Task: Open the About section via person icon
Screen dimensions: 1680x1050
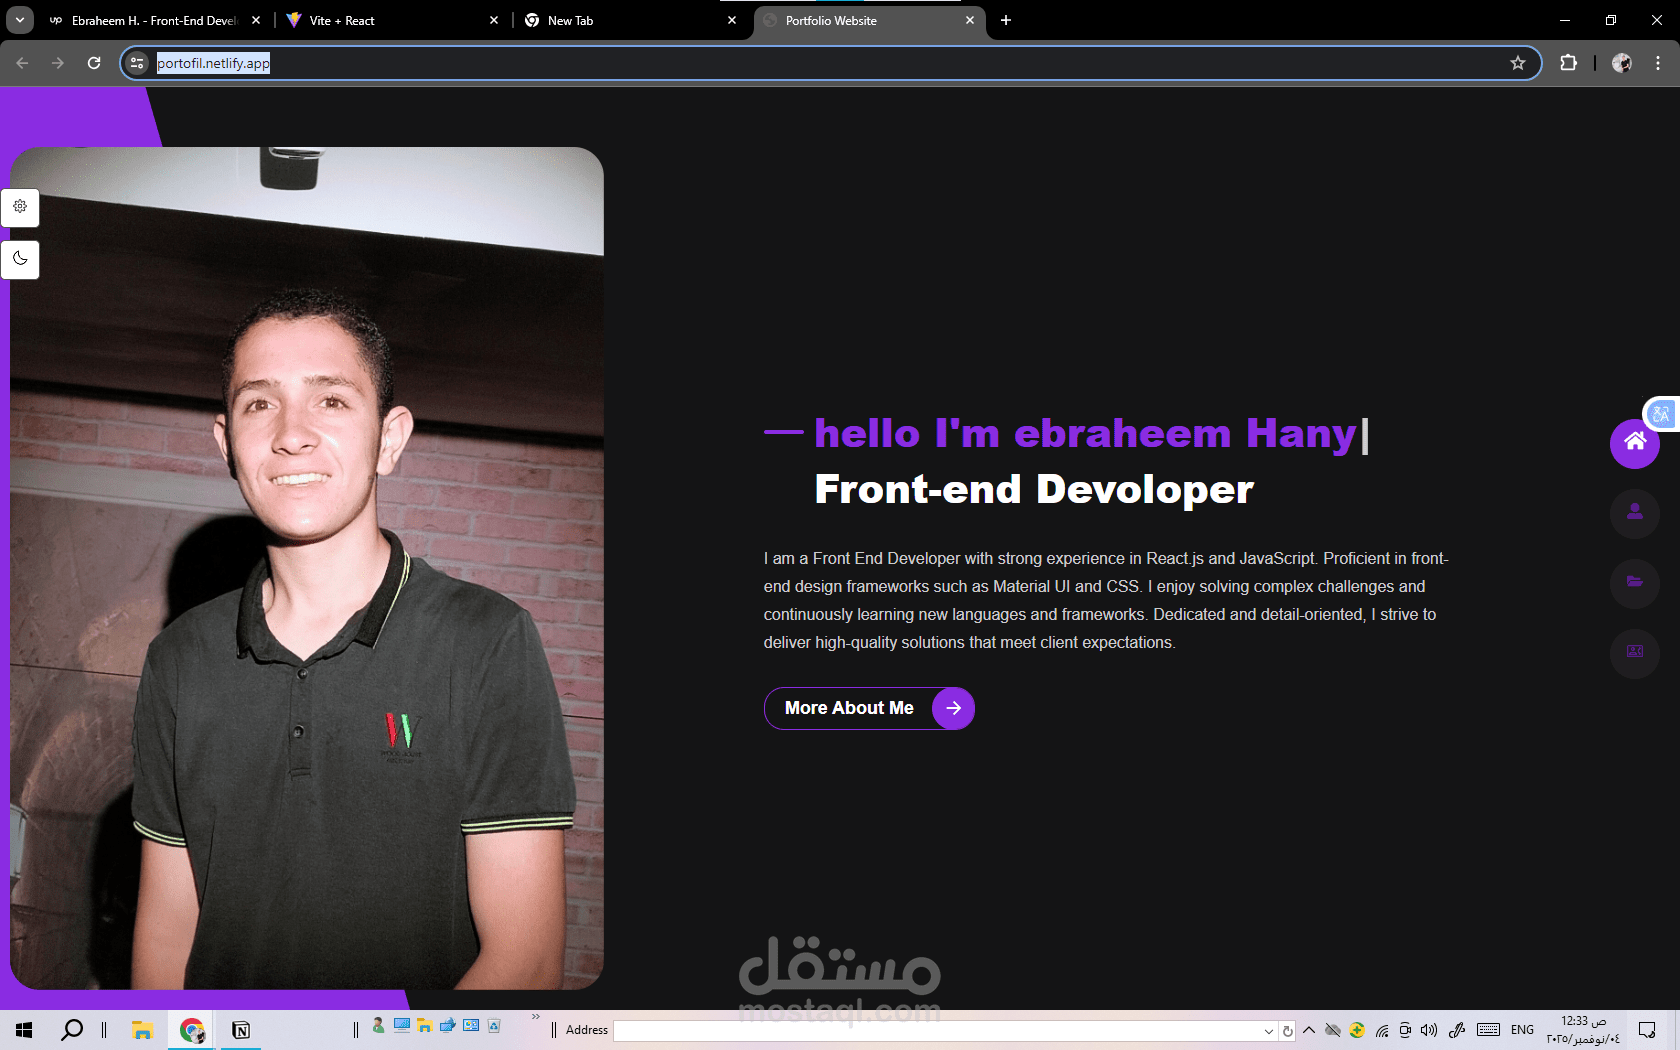Action: 1635,512
